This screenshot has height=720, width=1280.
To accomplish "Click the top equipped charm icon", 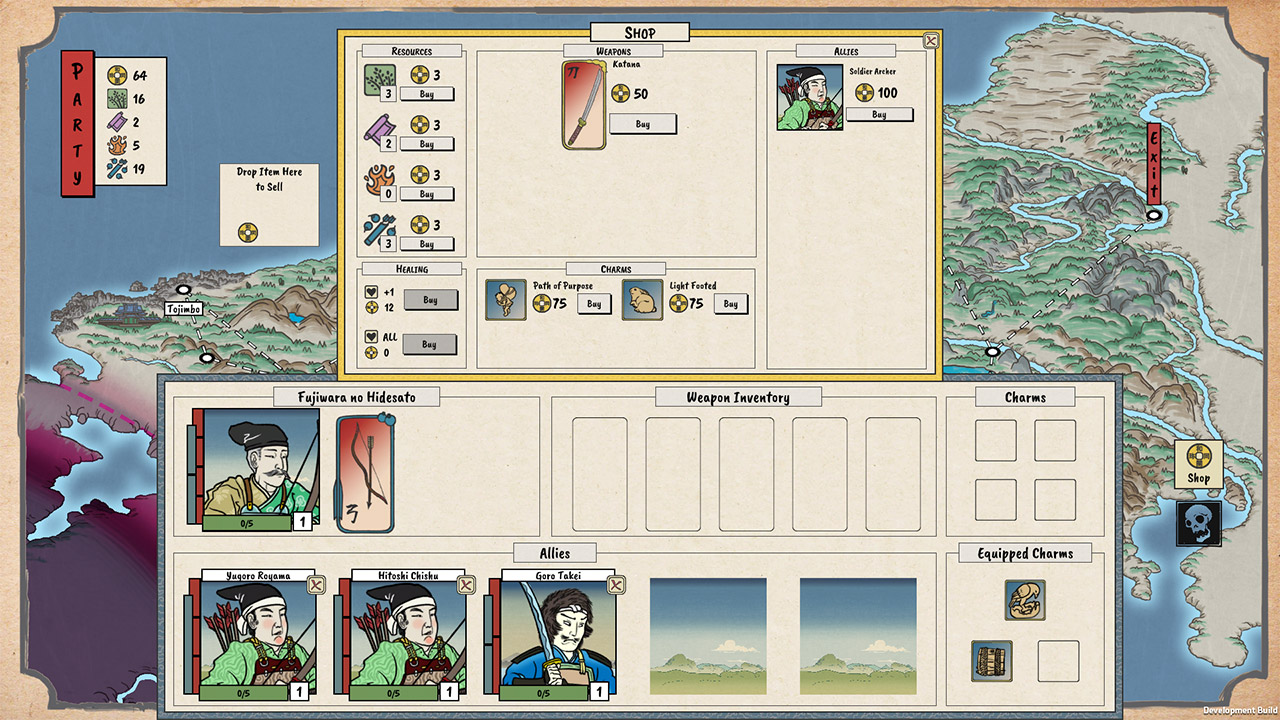I will 1025,600.
